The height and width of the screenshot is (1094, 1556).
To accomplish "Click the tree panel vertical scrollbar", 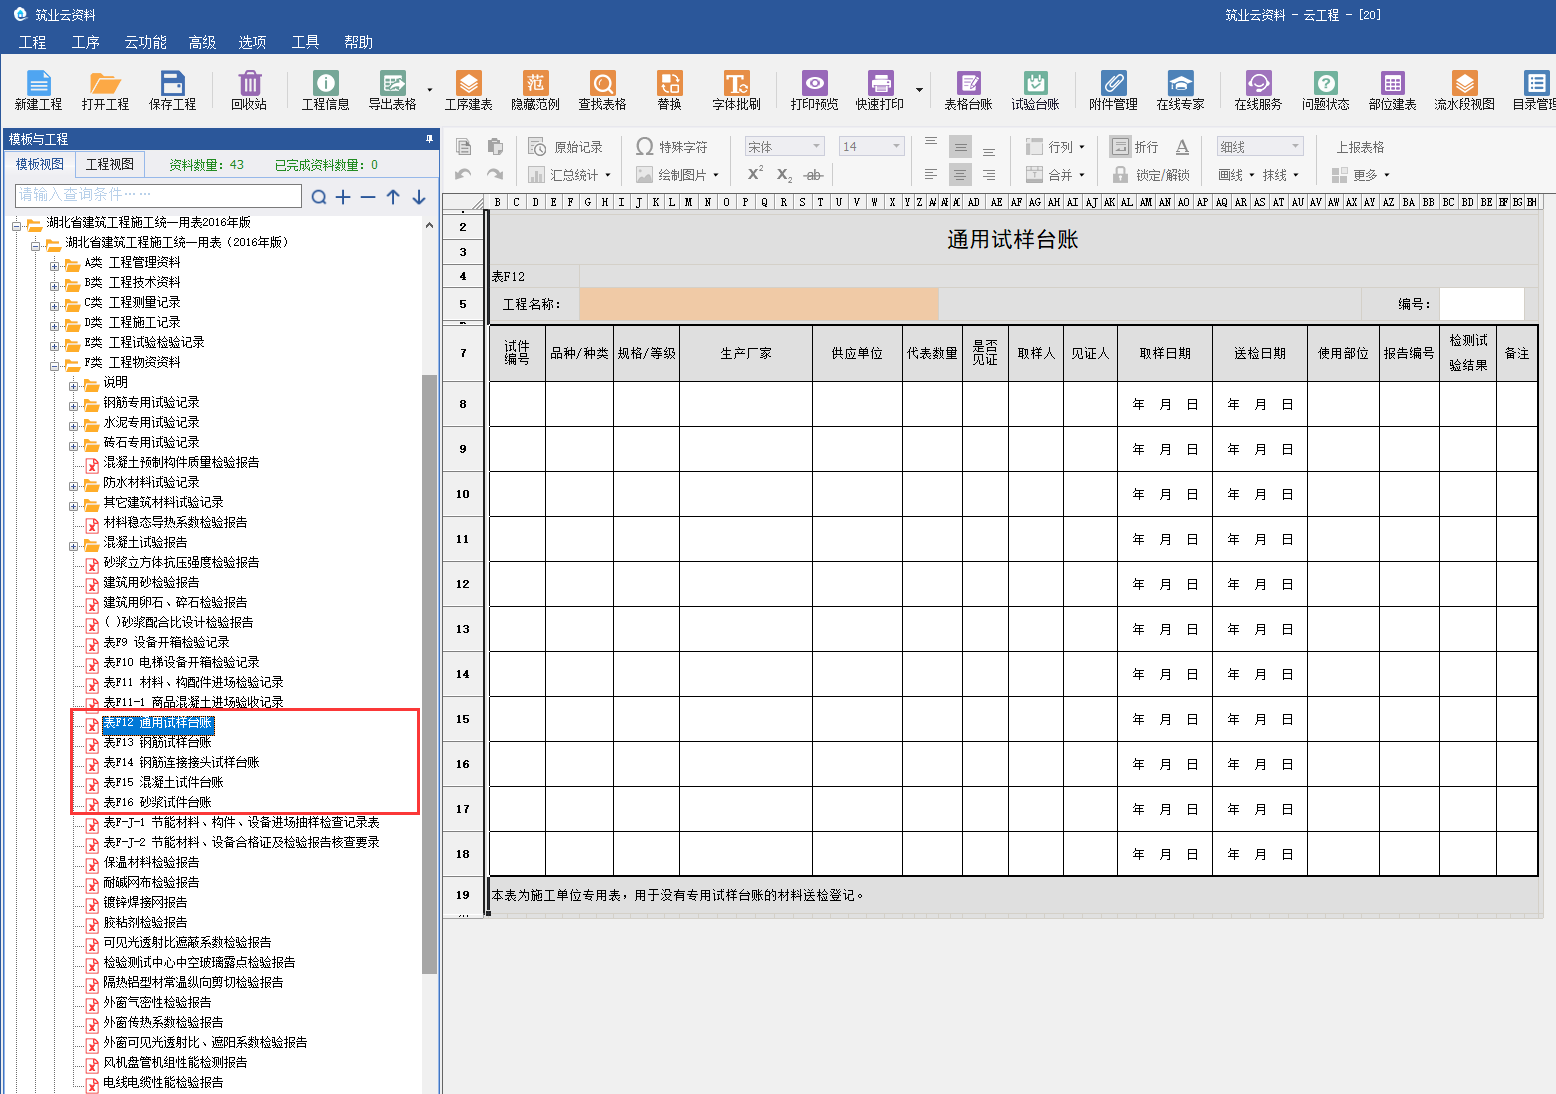I will [430, 673].
